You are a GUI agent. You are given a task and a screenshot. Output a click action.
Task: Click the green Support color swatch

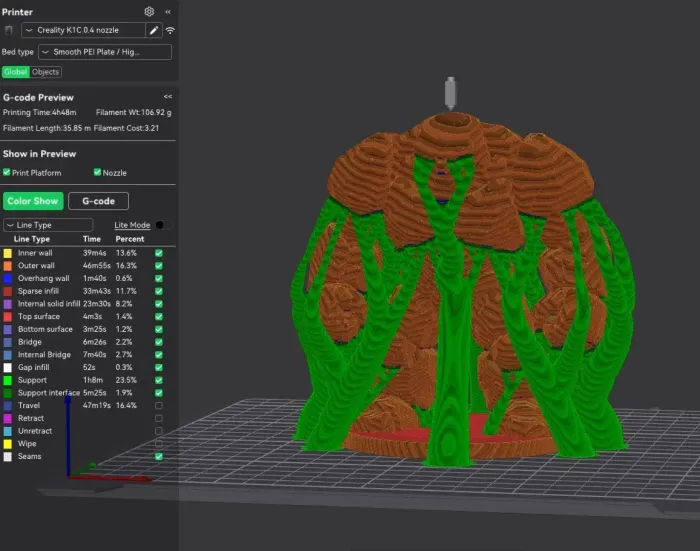point(8,380)
